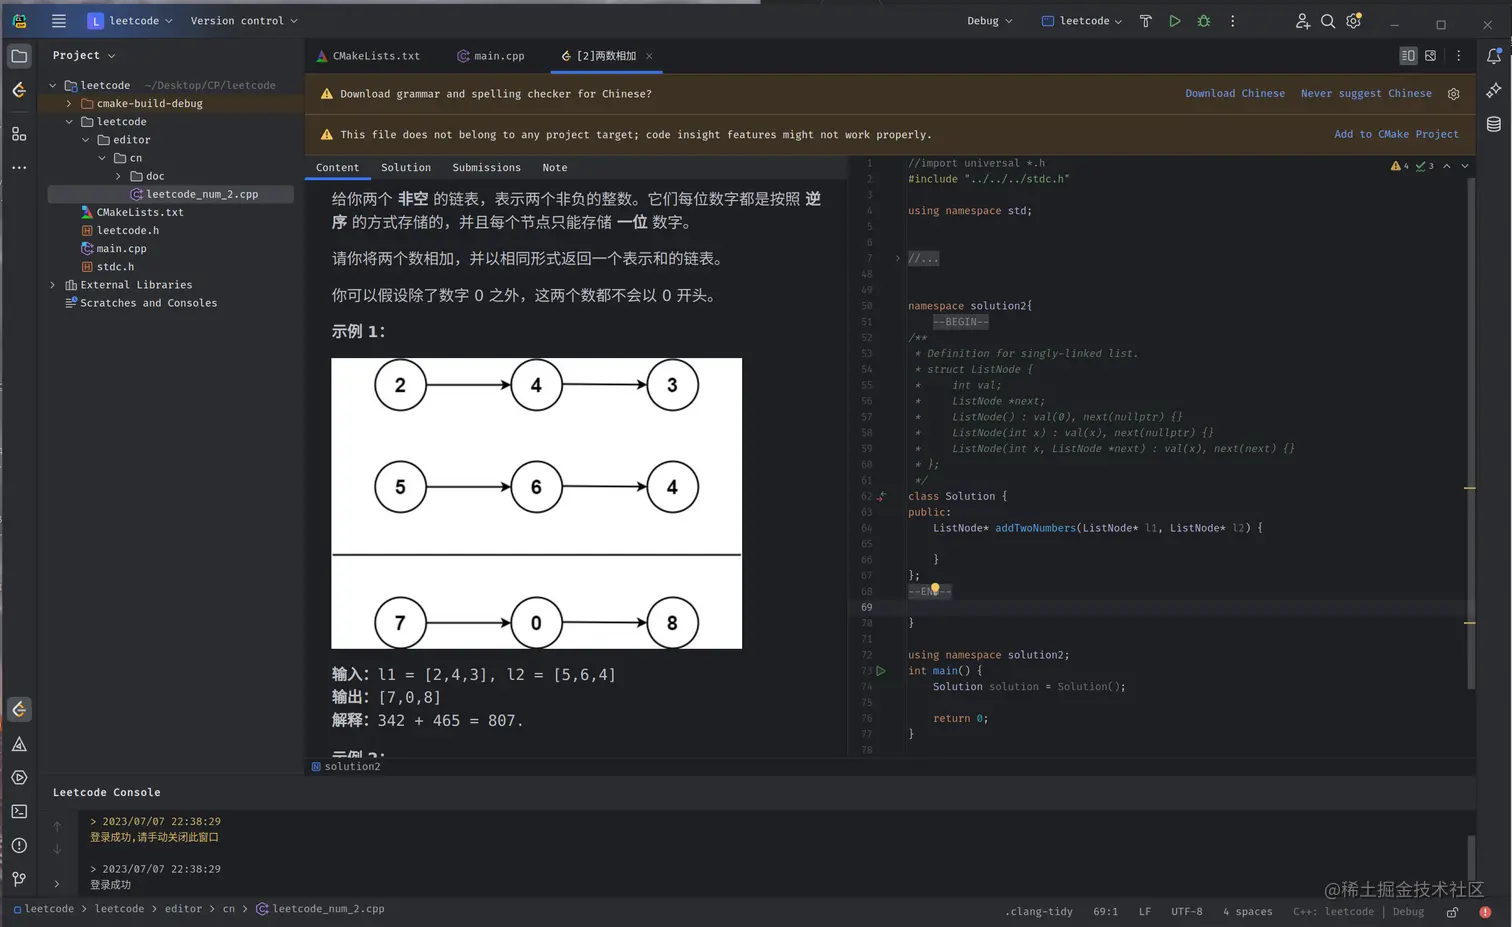Screen dimensions: 1512x927
Task: Switch to the CMakeLists.txt tab
Action: click(368, 56)
